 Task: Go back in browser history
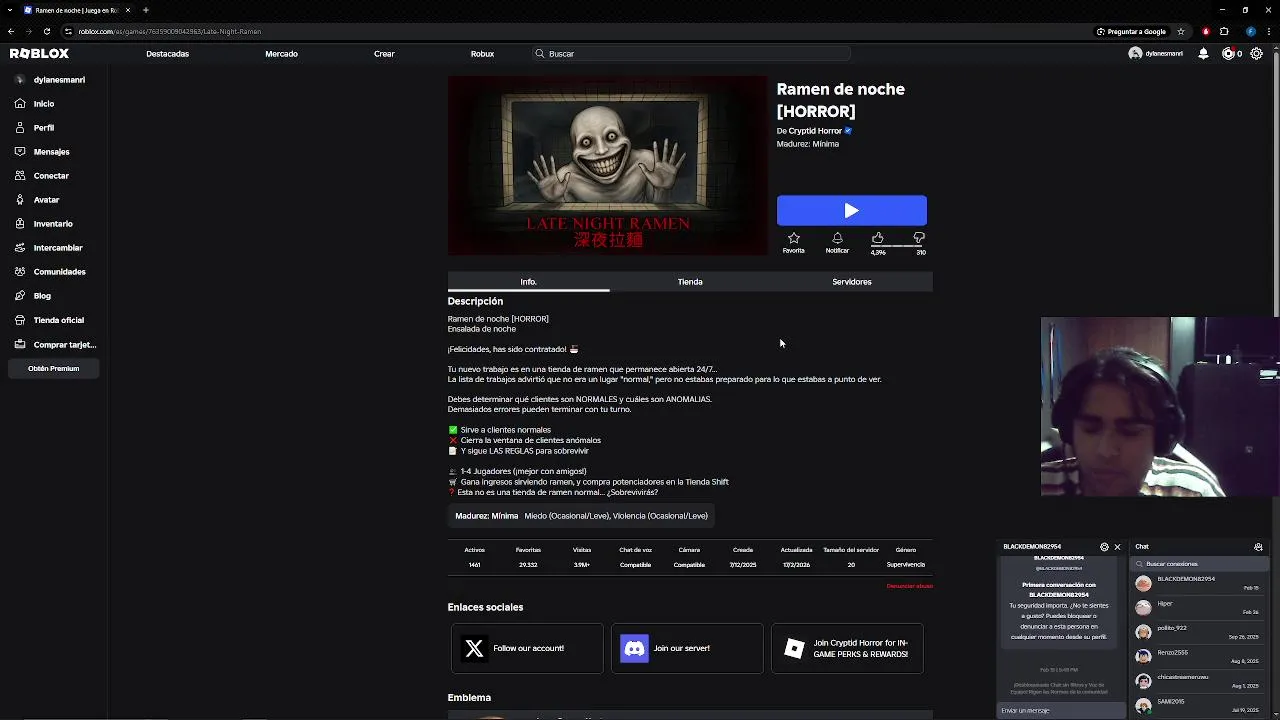click(x=11, y=31)
